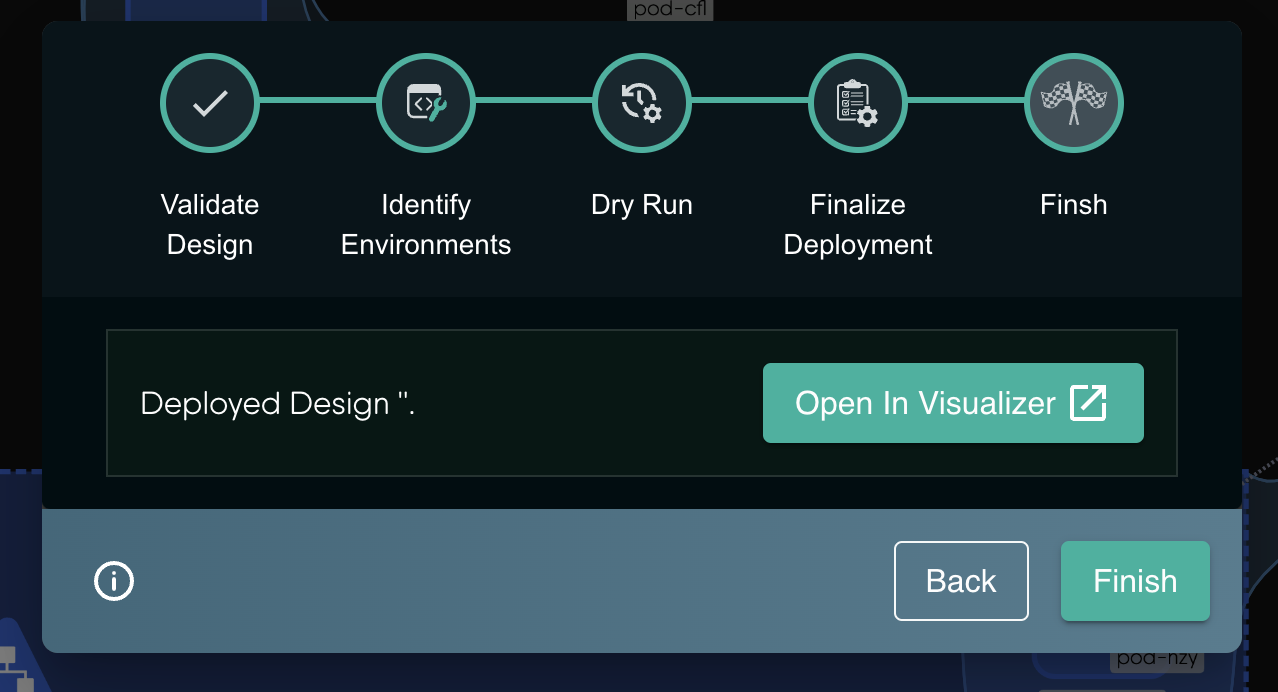This screenshot has height=692, width=1278.
Task: Click the "Identify Environments" step label
Action: click(x=426, y=225)
